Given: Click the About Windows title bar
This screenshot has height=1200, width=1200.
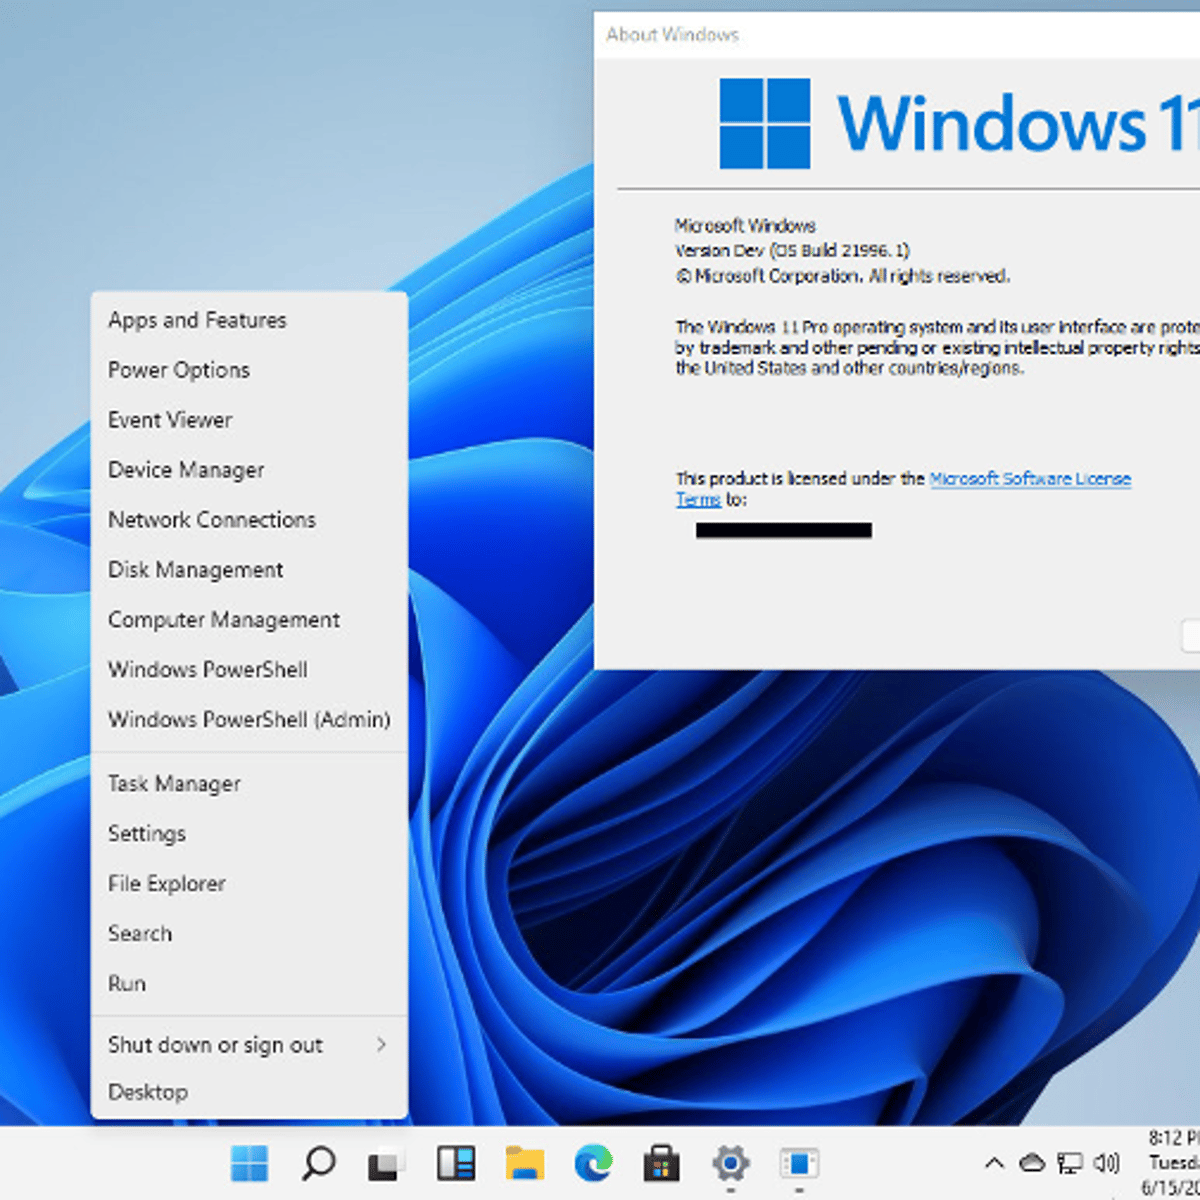Looking at the screenshot, I should point(897,35).
